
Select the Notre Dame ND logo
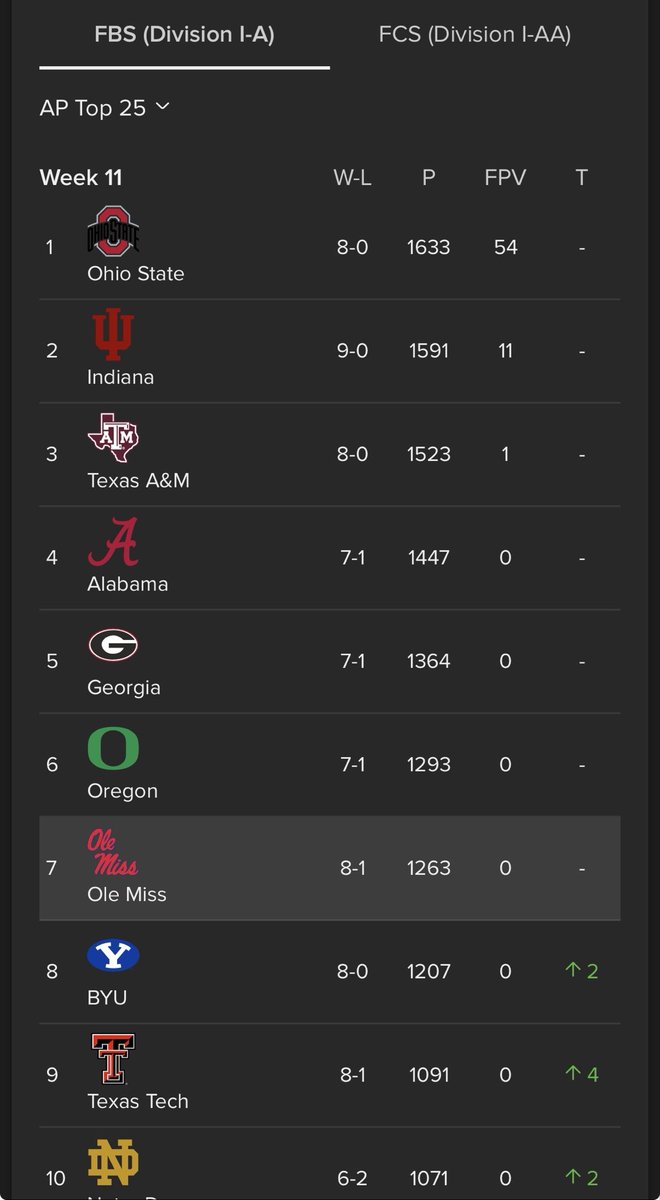point(113,1163)
